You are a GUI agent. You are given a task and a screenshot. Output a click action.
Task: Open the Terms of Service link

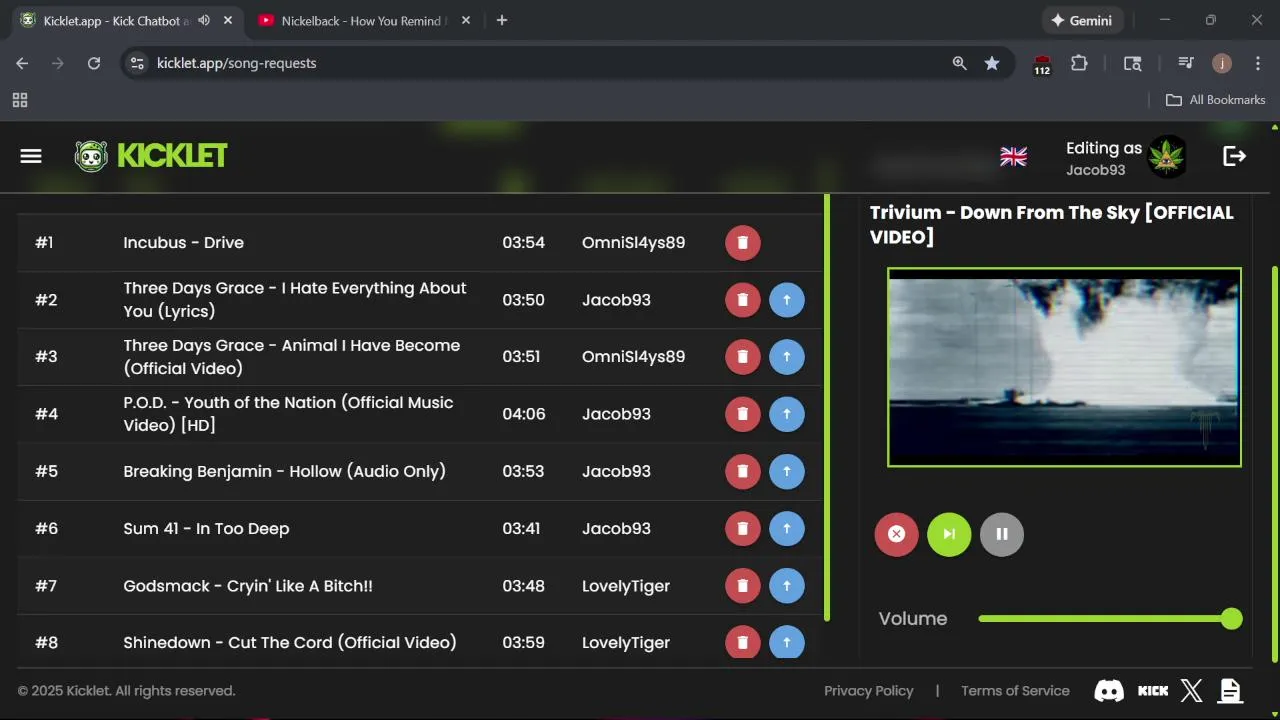tap(1015, 691)
